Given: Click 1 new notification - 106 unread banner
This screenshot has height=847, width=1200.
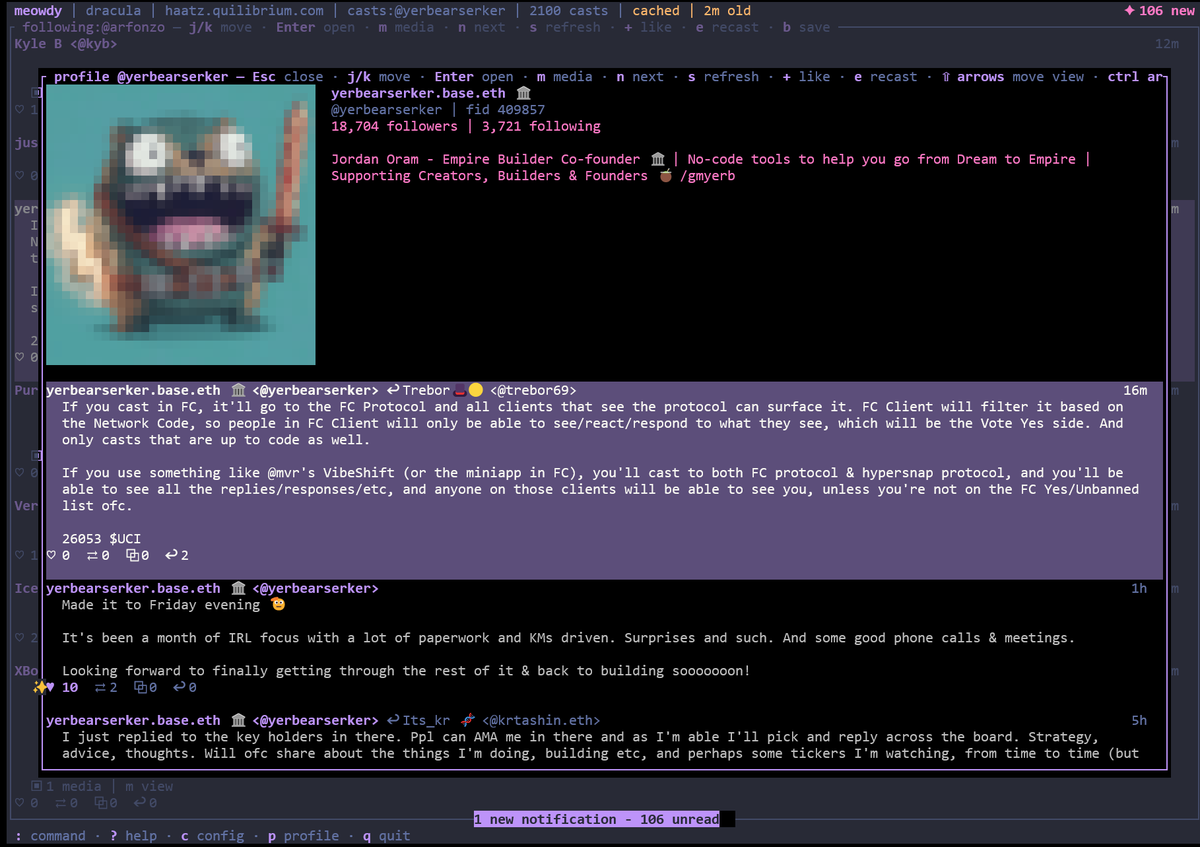Looking at the screenshot, I should pyautogui.click(x=596, y=819).
